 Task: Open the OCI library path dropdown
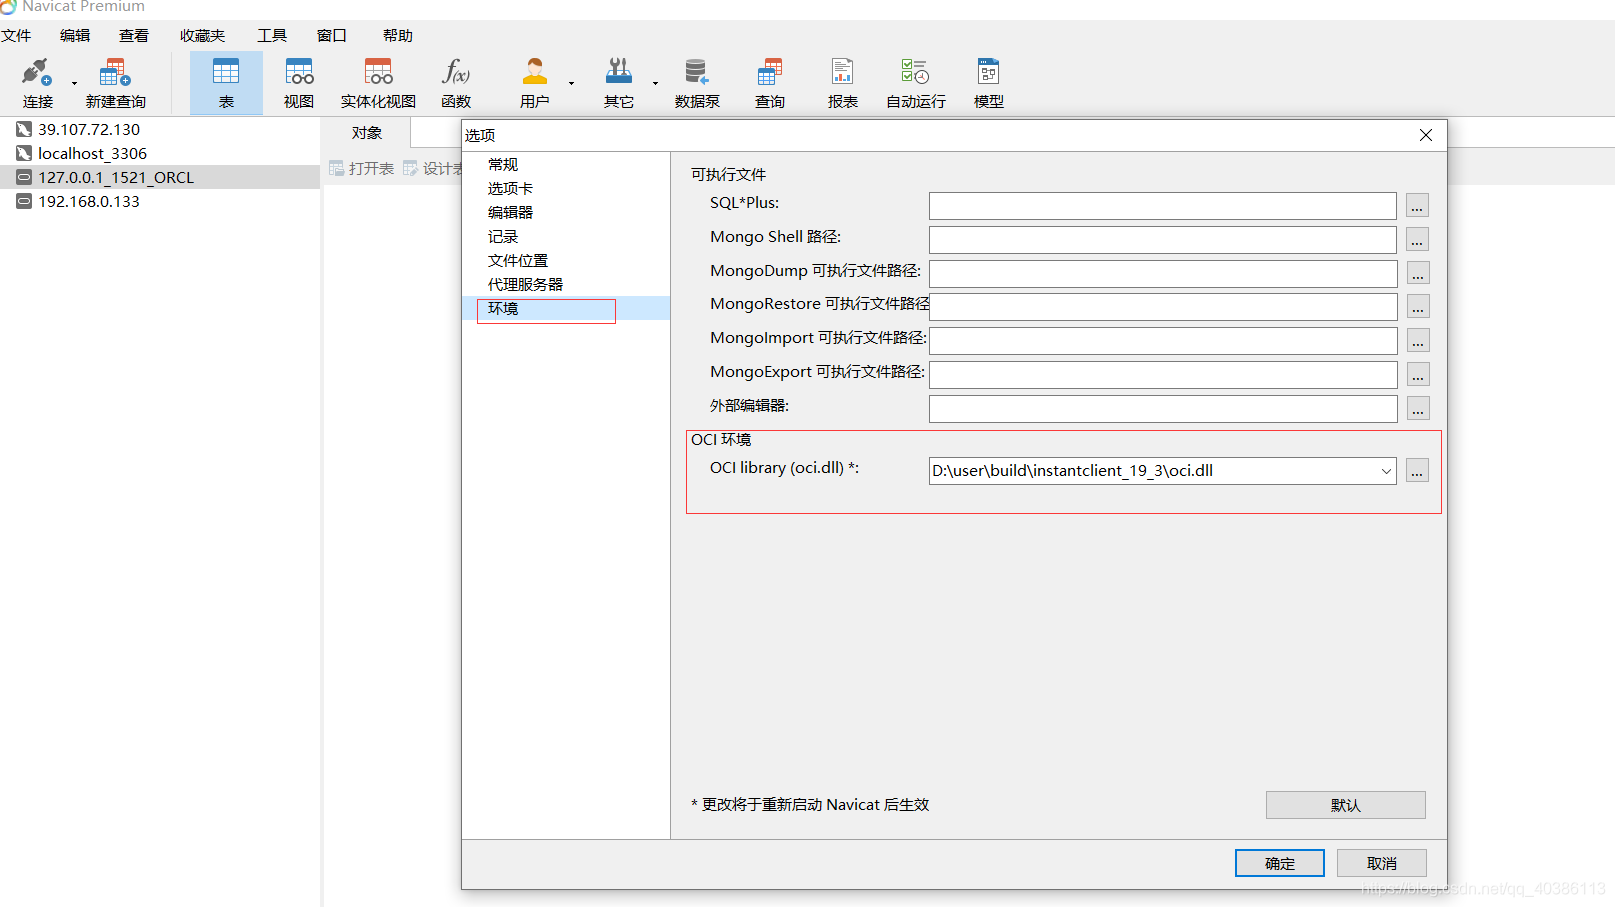1386,471
